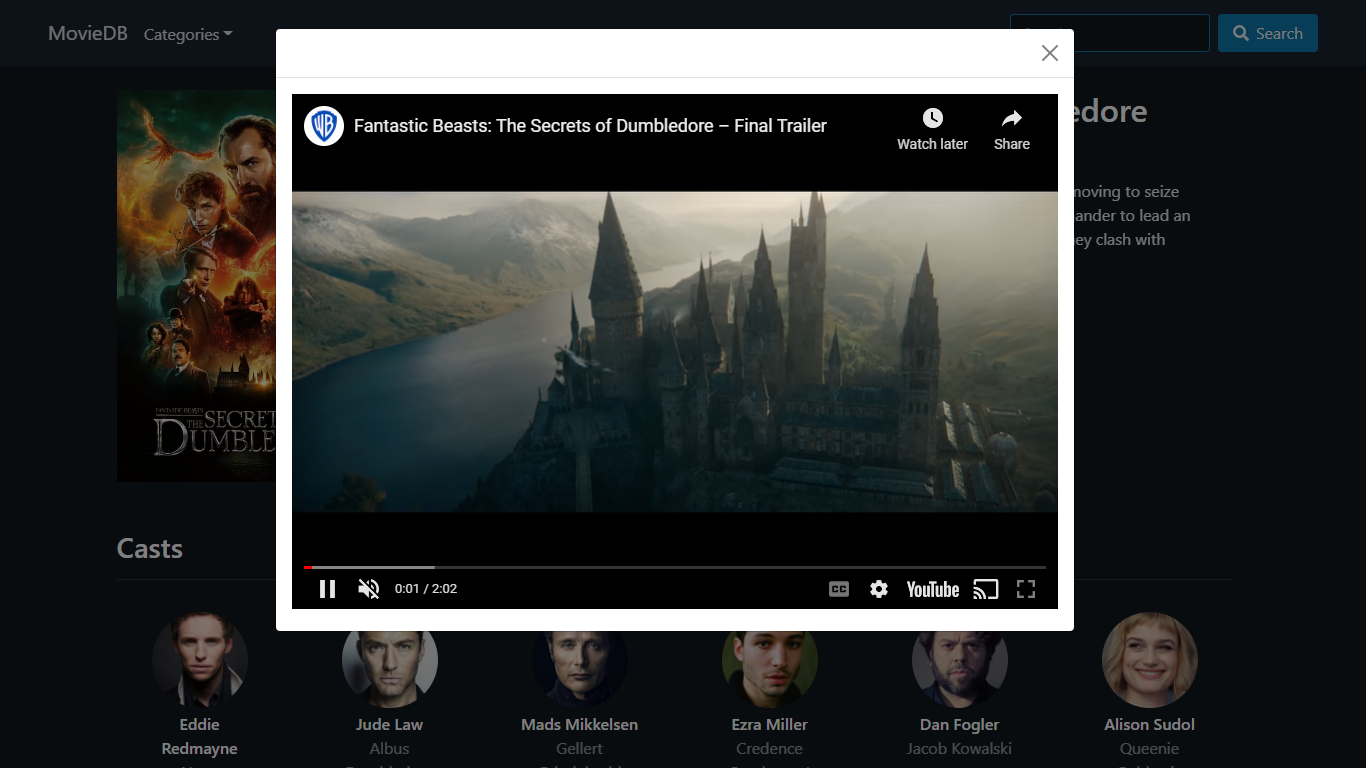
Task: Go to the MovieDB home link
Action: (88, 33)
